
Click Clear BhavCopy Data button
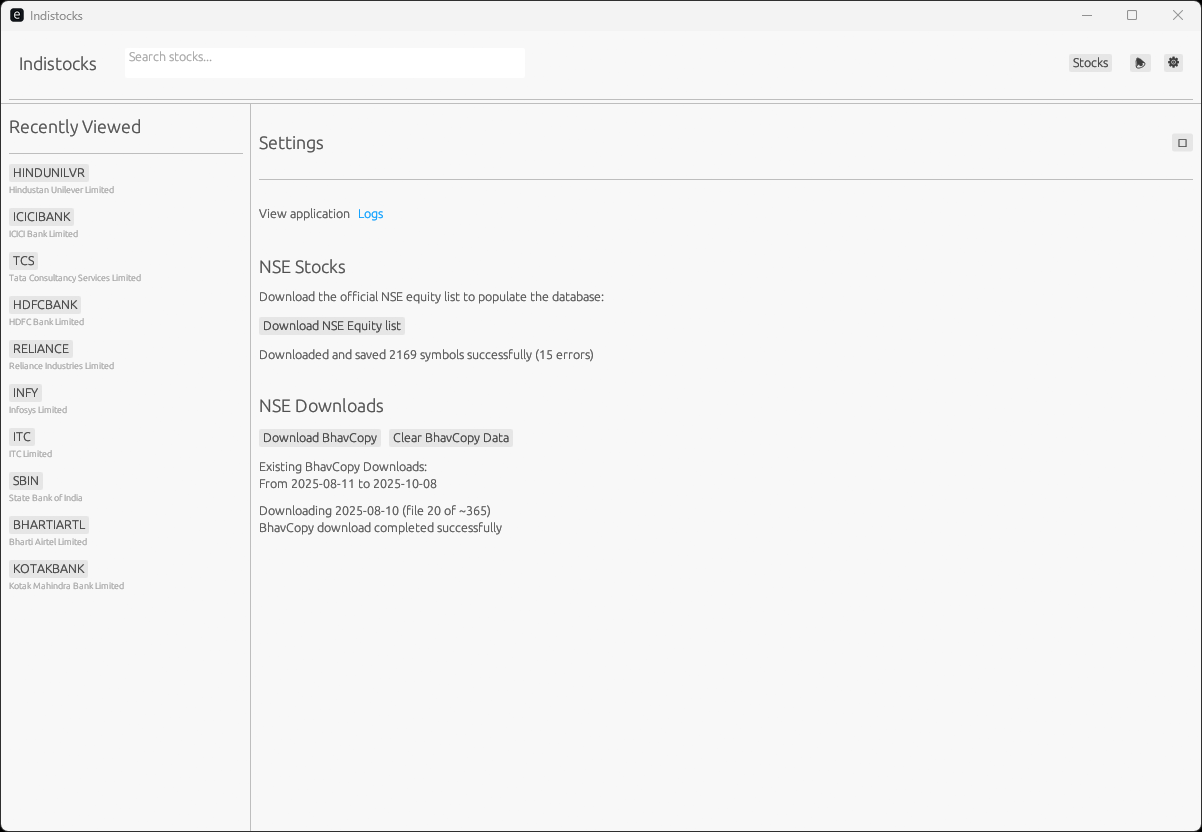click(451, 438)
